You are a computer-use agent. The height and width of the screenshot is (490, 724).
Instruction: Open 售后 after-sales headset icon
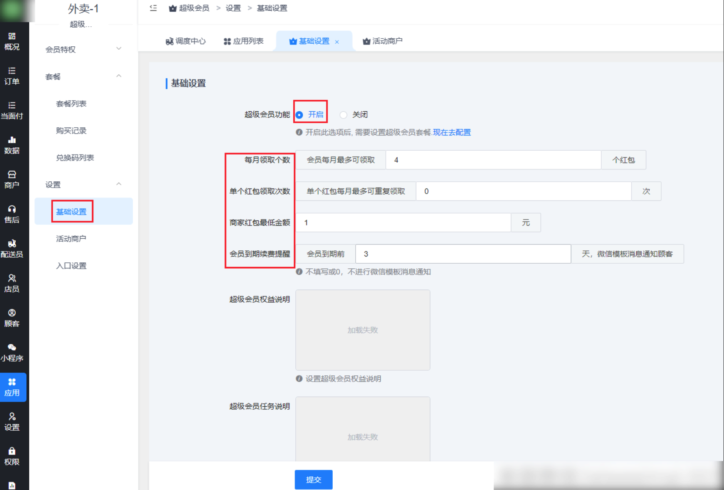coord(12,213)
